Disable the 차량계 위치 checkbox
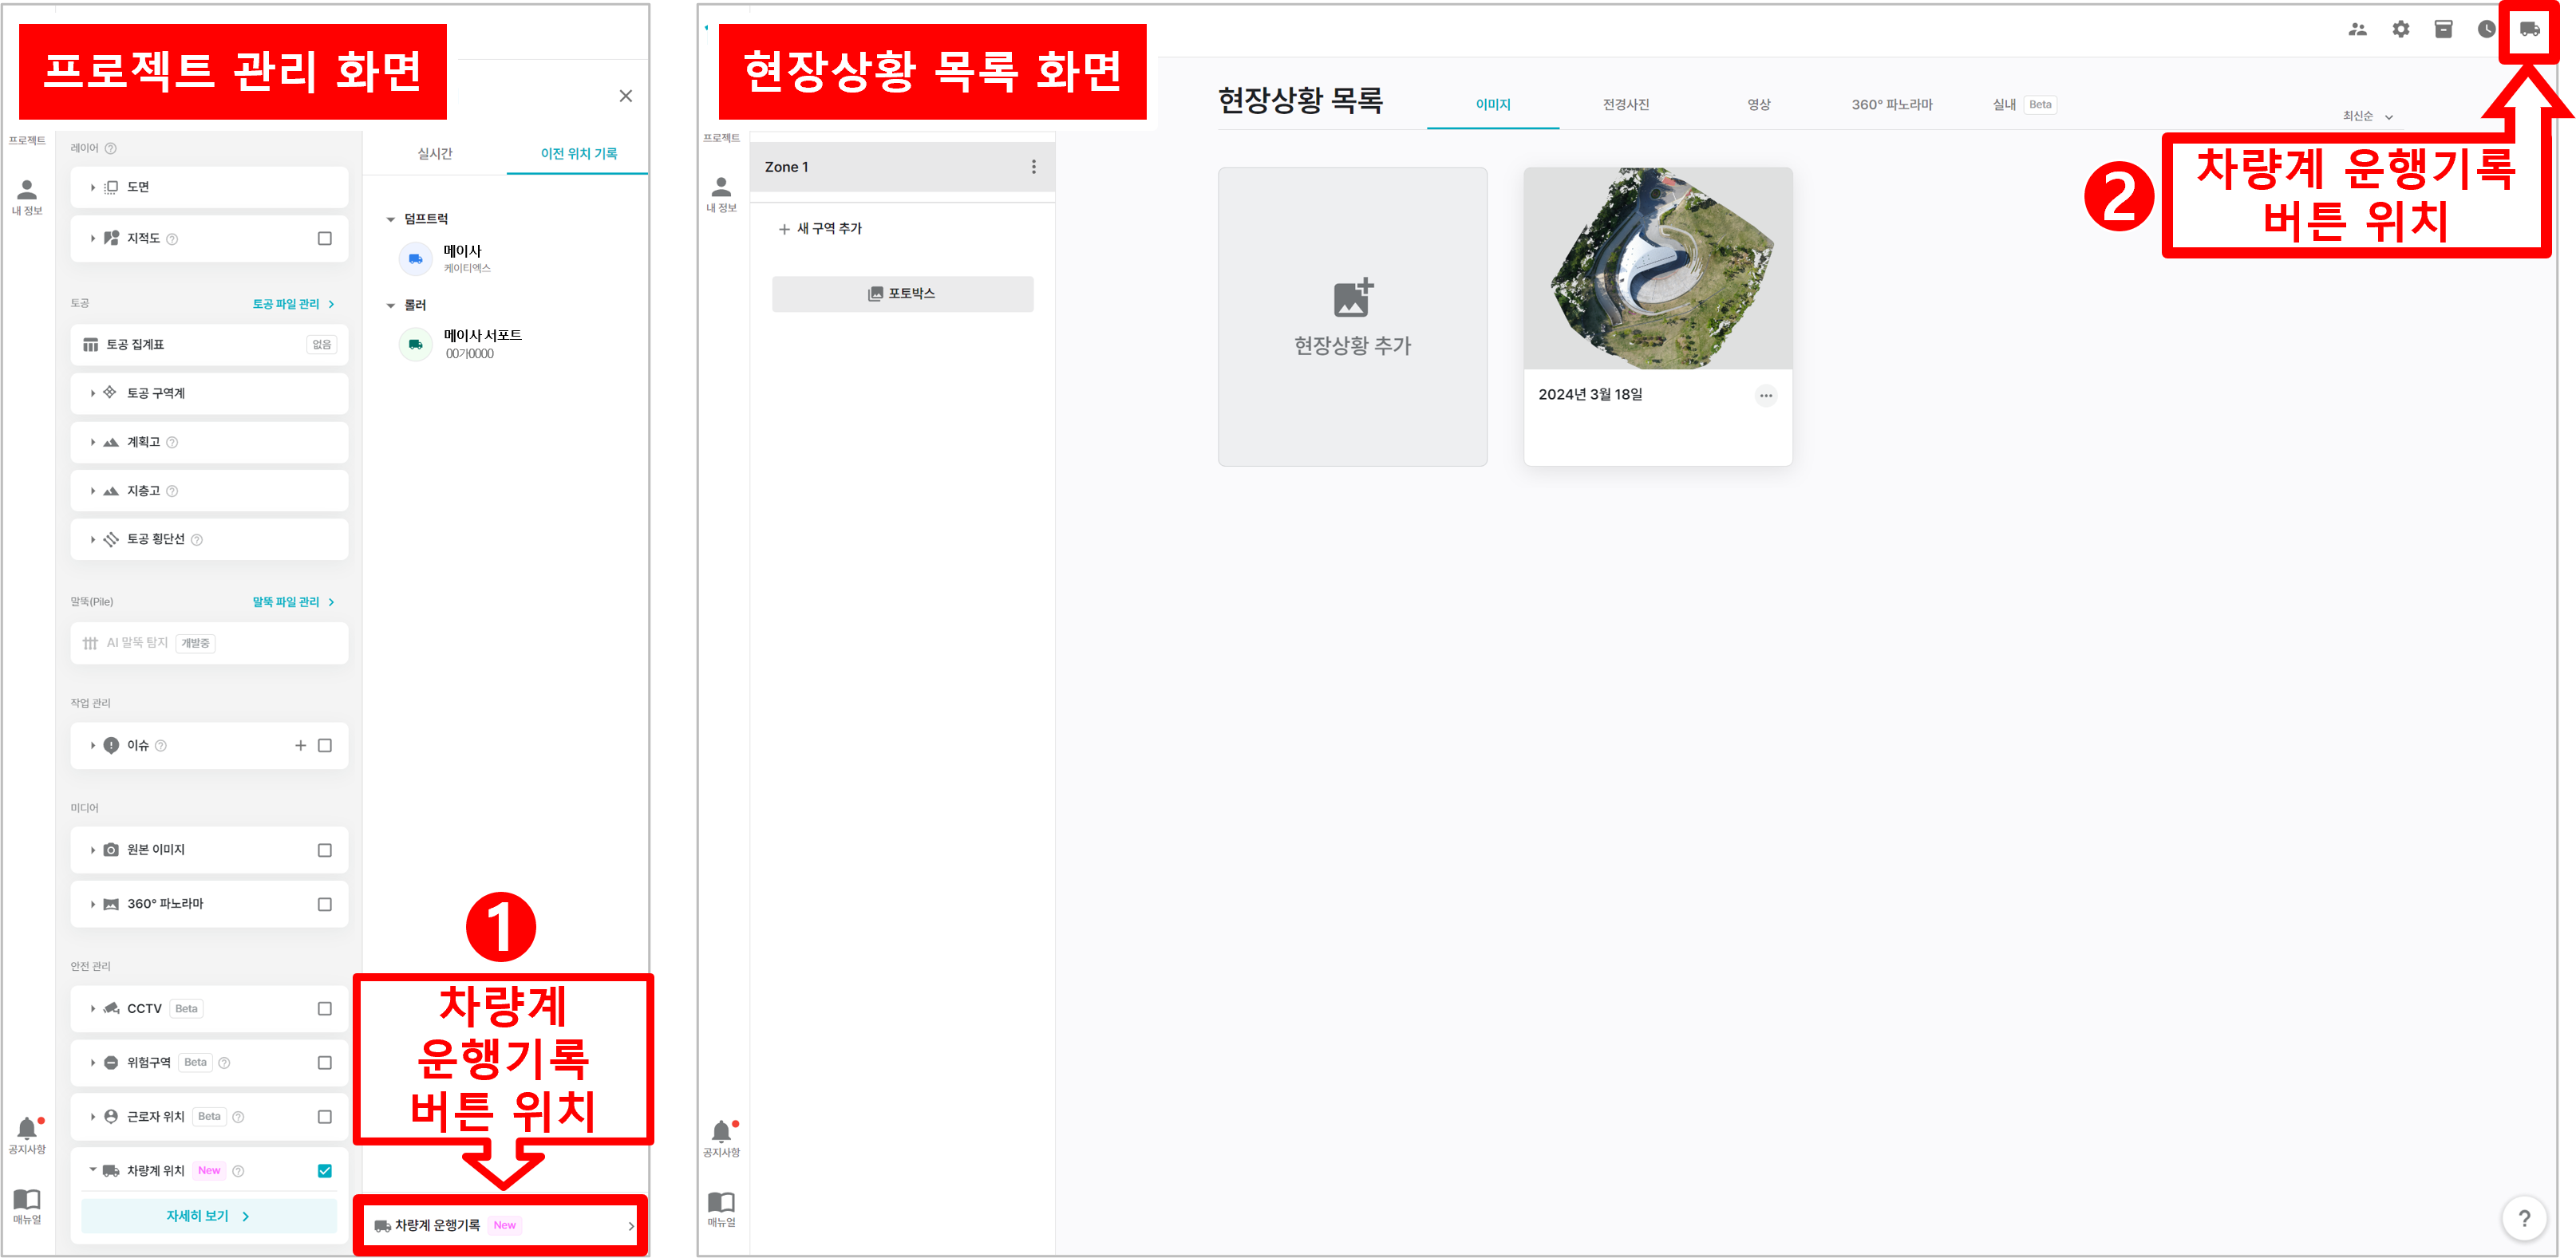Screen dimensions: 2576x1258 (x=324, y=1169)
